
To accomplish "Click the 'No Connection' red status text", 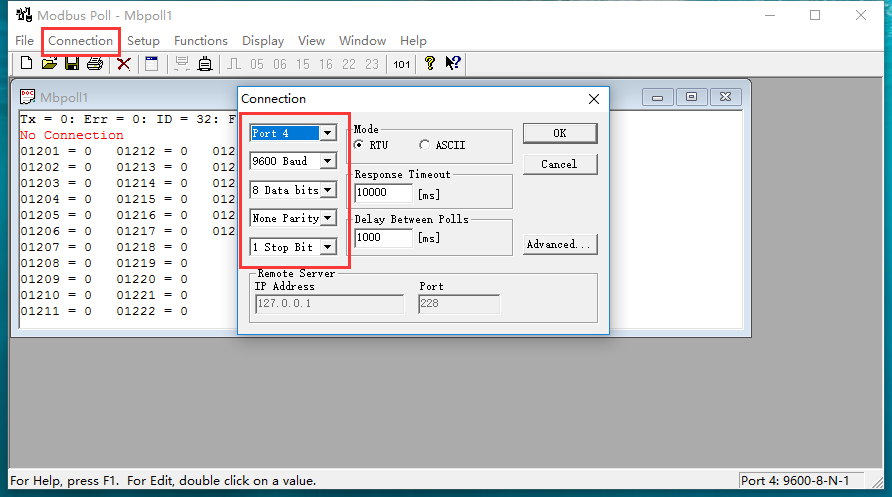I will pyautogui.click(x=72, y=135).
